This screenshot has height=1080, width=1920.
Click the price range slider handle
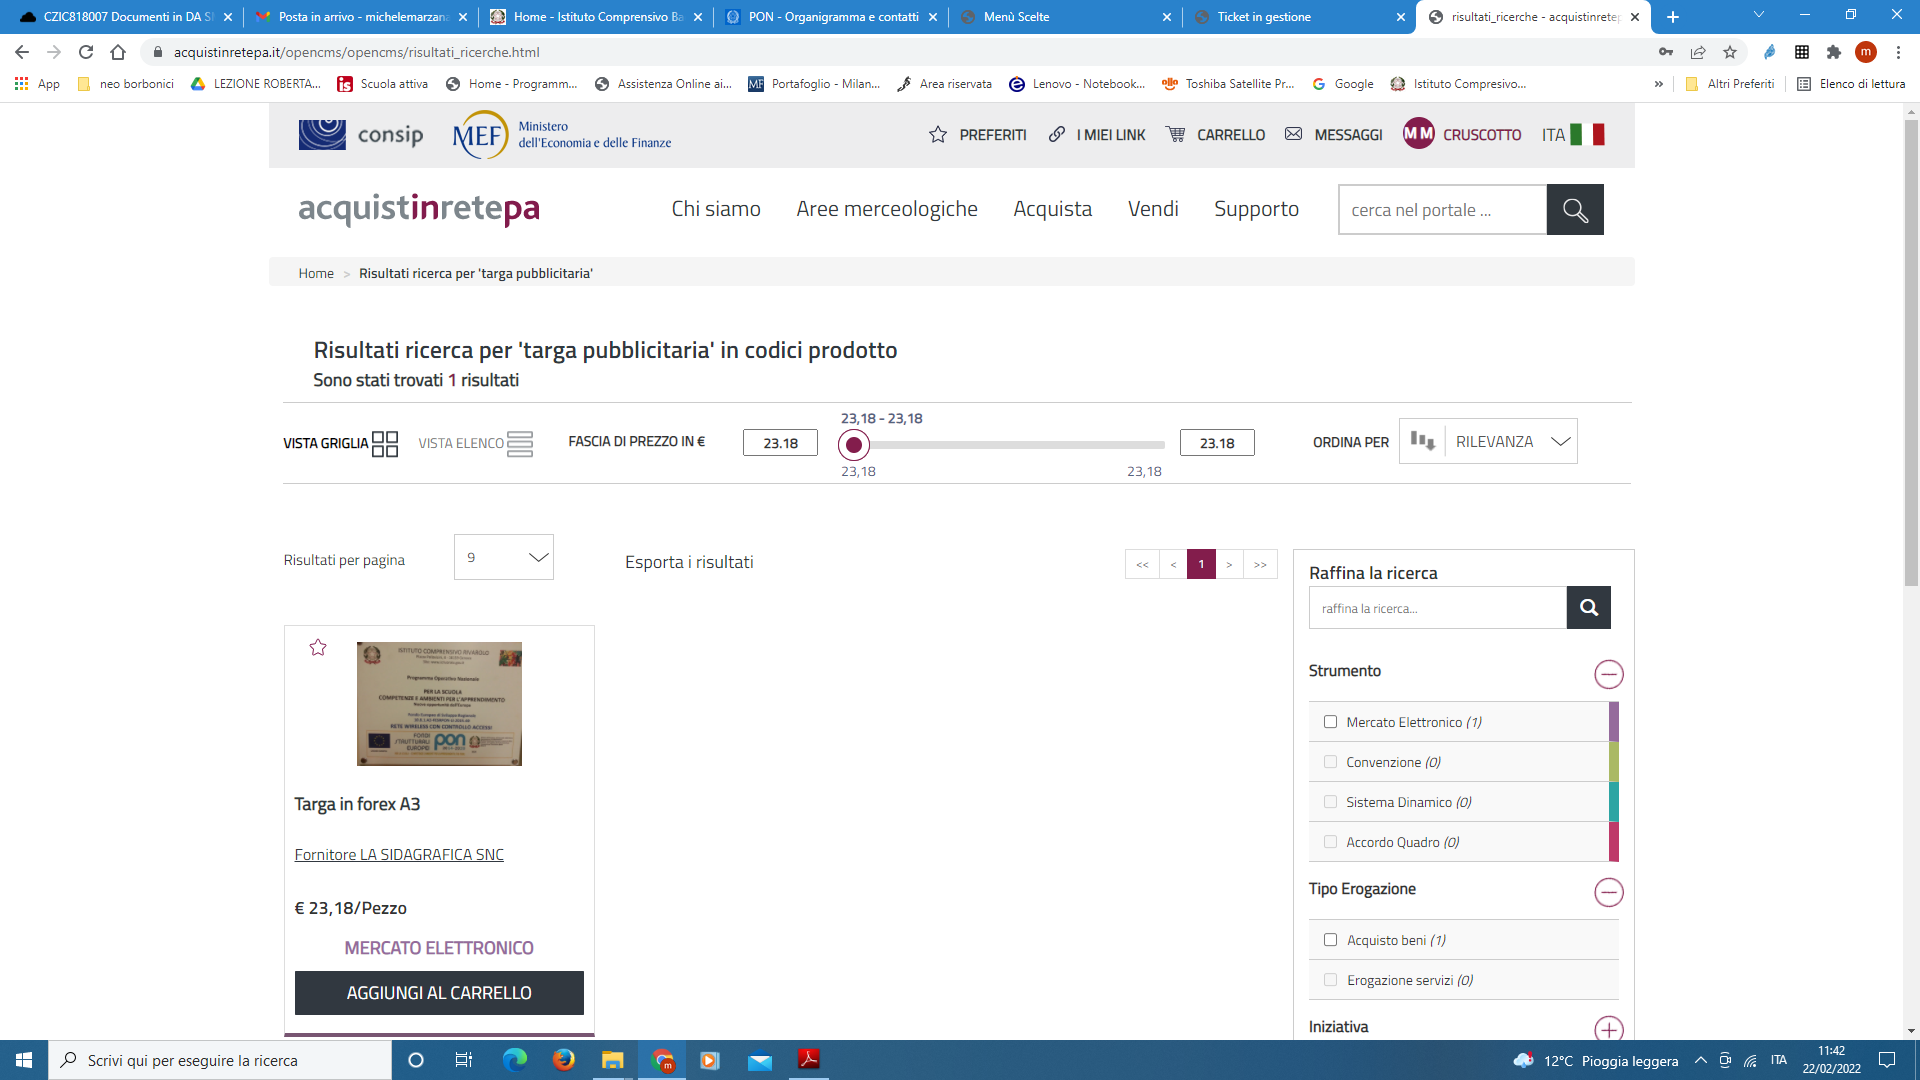854,445
